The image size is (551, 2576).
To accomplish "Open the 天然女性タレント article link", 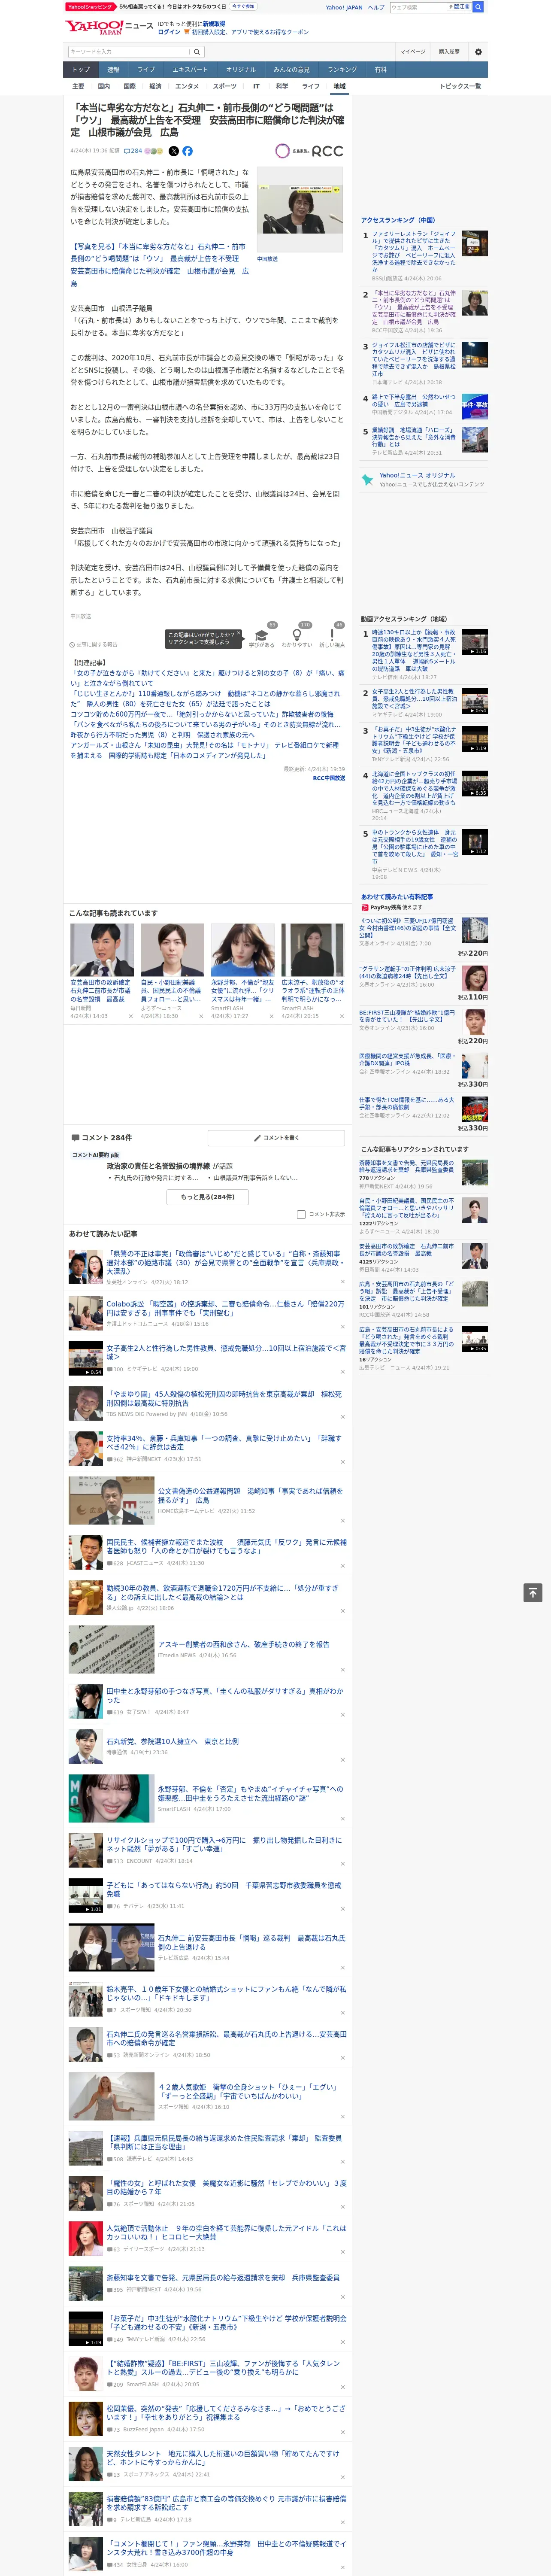I will [223, 2458].
